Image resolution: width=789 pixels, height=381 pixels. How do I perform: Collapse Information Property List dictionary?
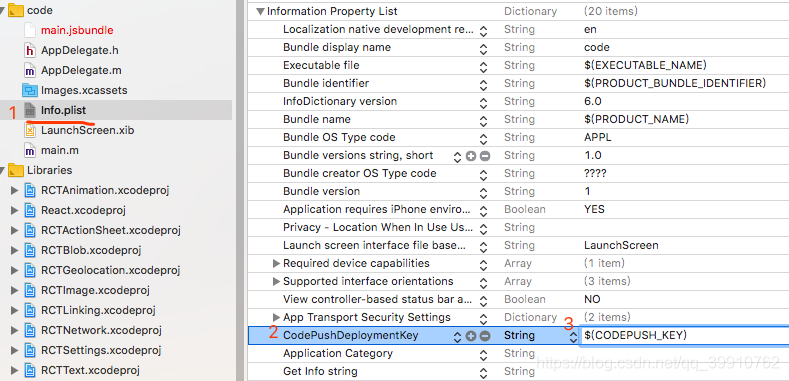[x=260, y=12]
